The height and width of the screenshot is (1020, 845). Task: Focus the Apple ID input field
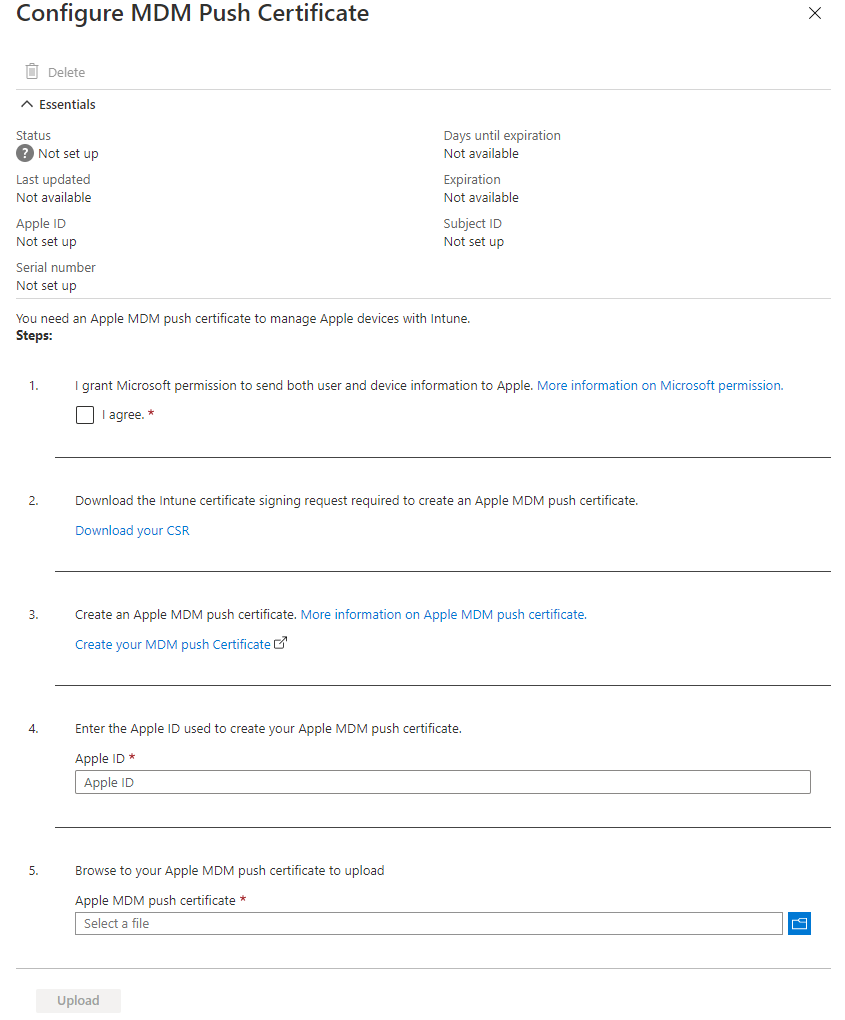[x=442, y=783]
